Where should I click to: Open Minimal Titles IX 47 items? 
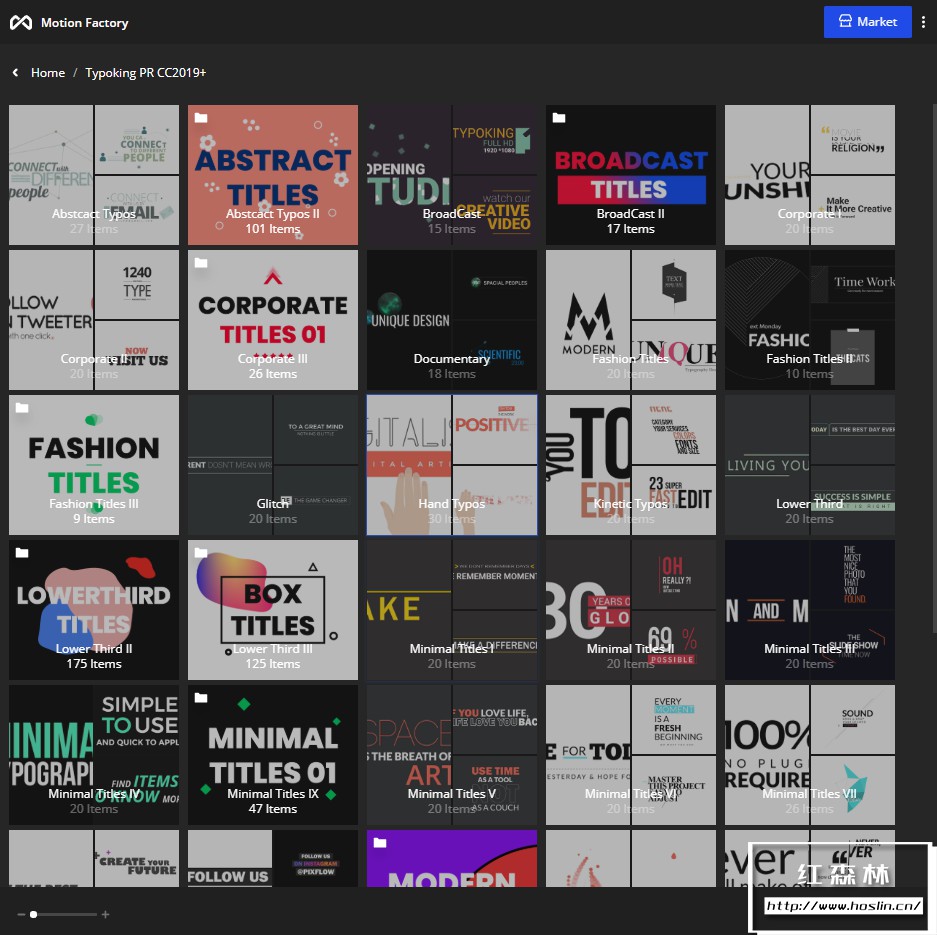(273, 755)
